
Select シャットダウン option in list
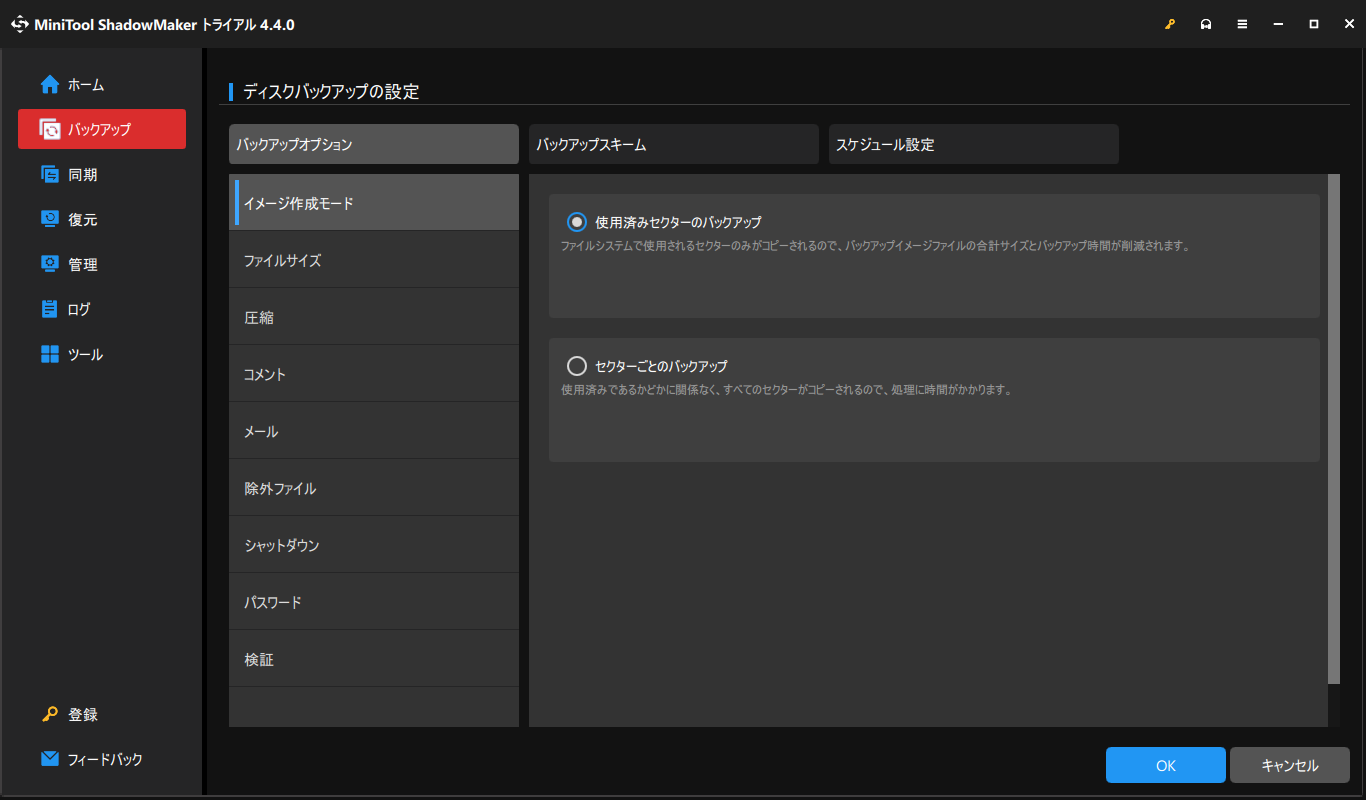[374, 545]
